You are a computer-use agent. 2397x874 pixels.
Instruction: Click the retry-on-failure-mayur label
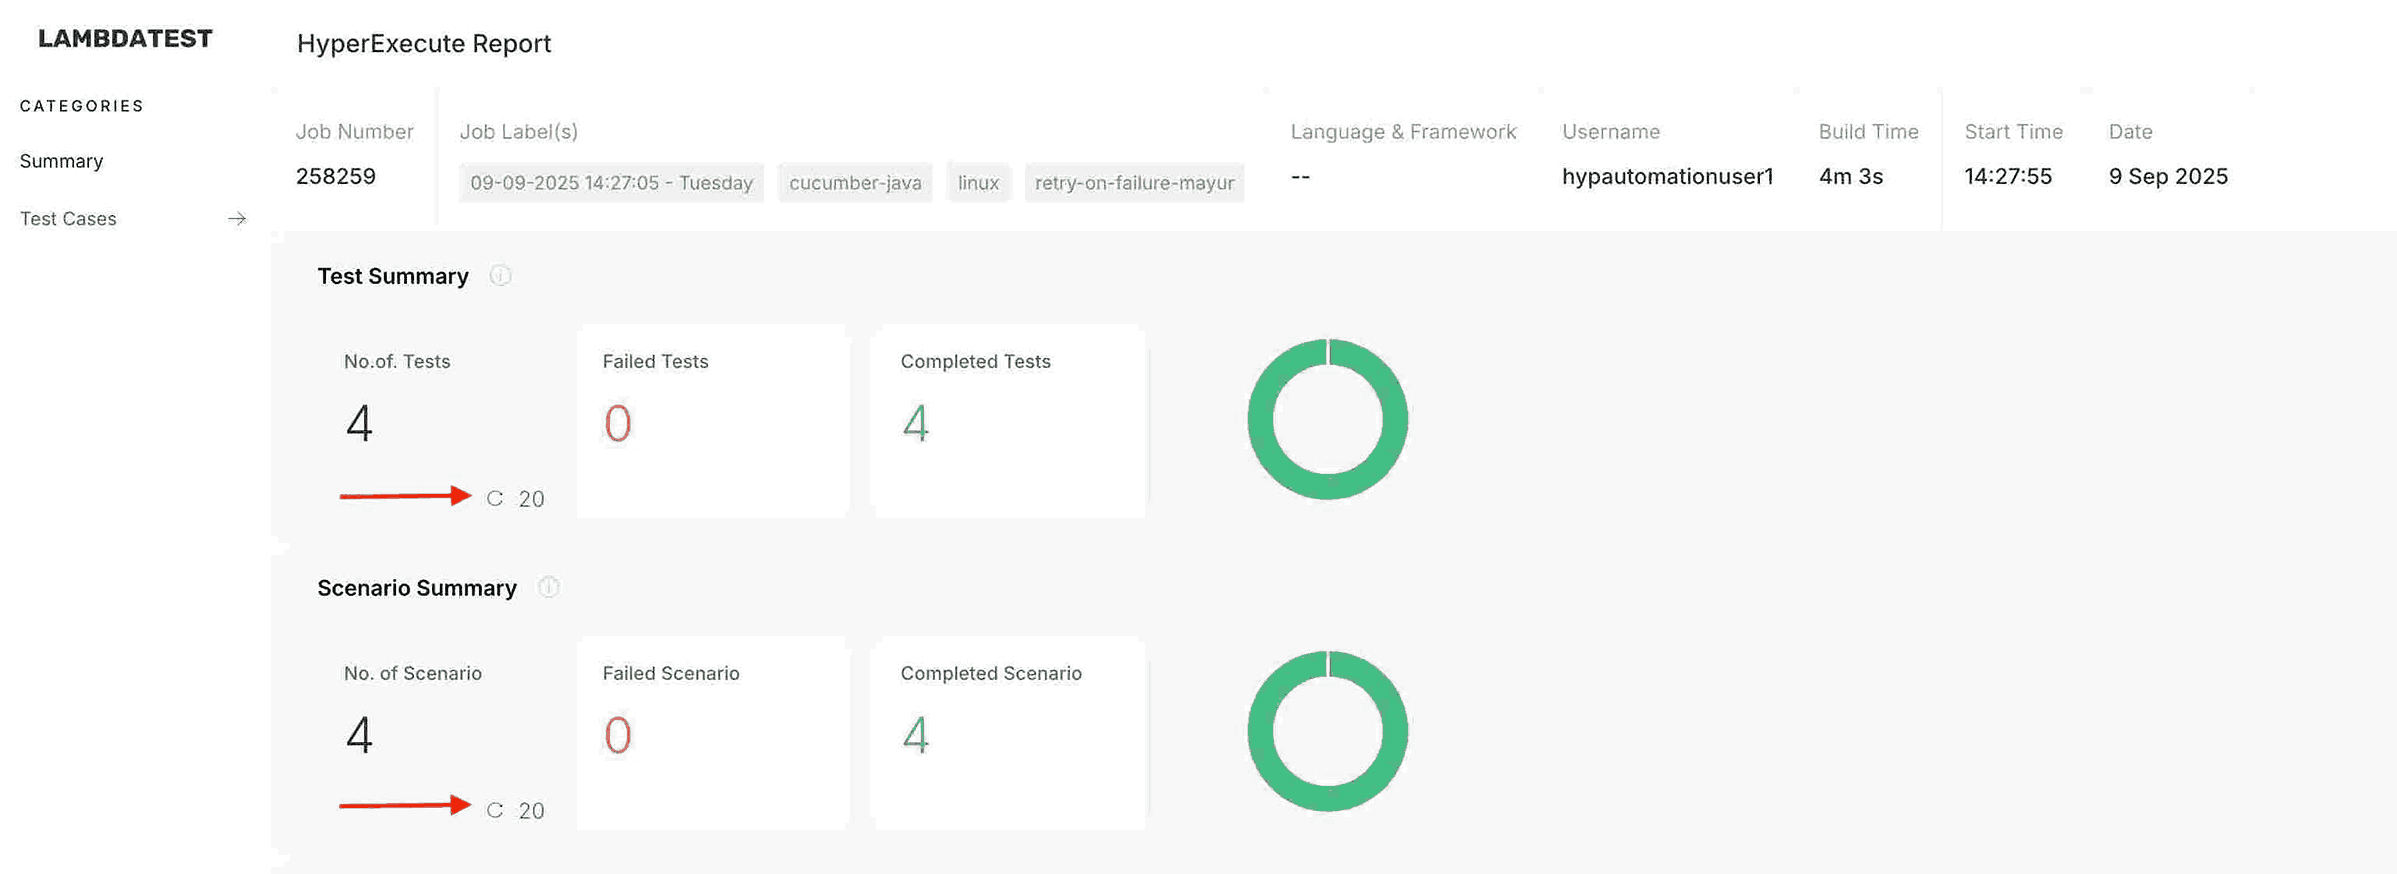(x=1133, y=183)
